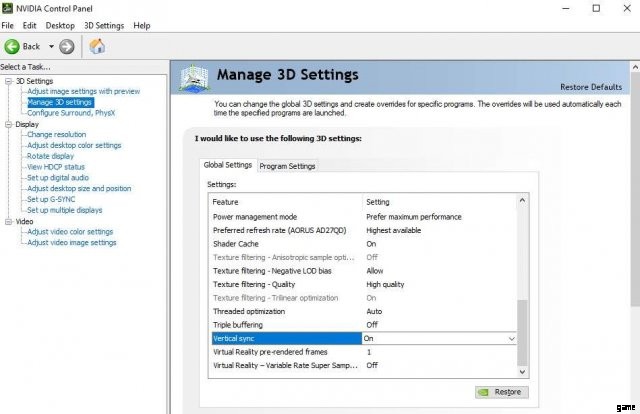Click the Restore Defaults link
The image size is (640, 414).
(591, 87)
